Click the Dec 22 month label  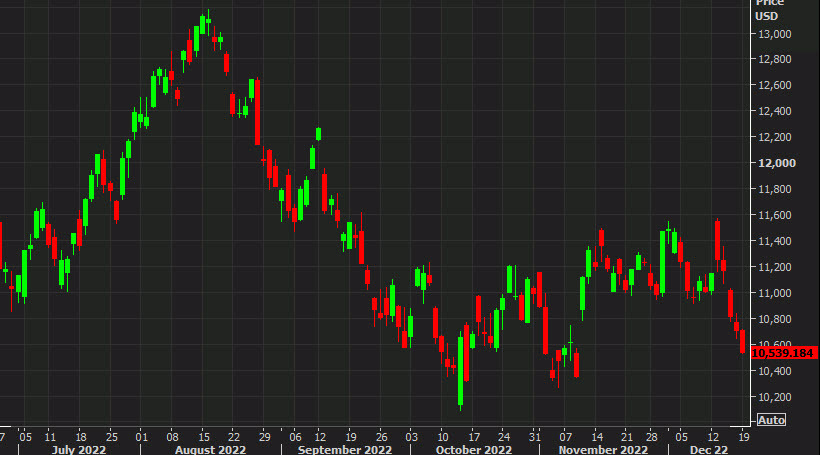tap(709, 450)
